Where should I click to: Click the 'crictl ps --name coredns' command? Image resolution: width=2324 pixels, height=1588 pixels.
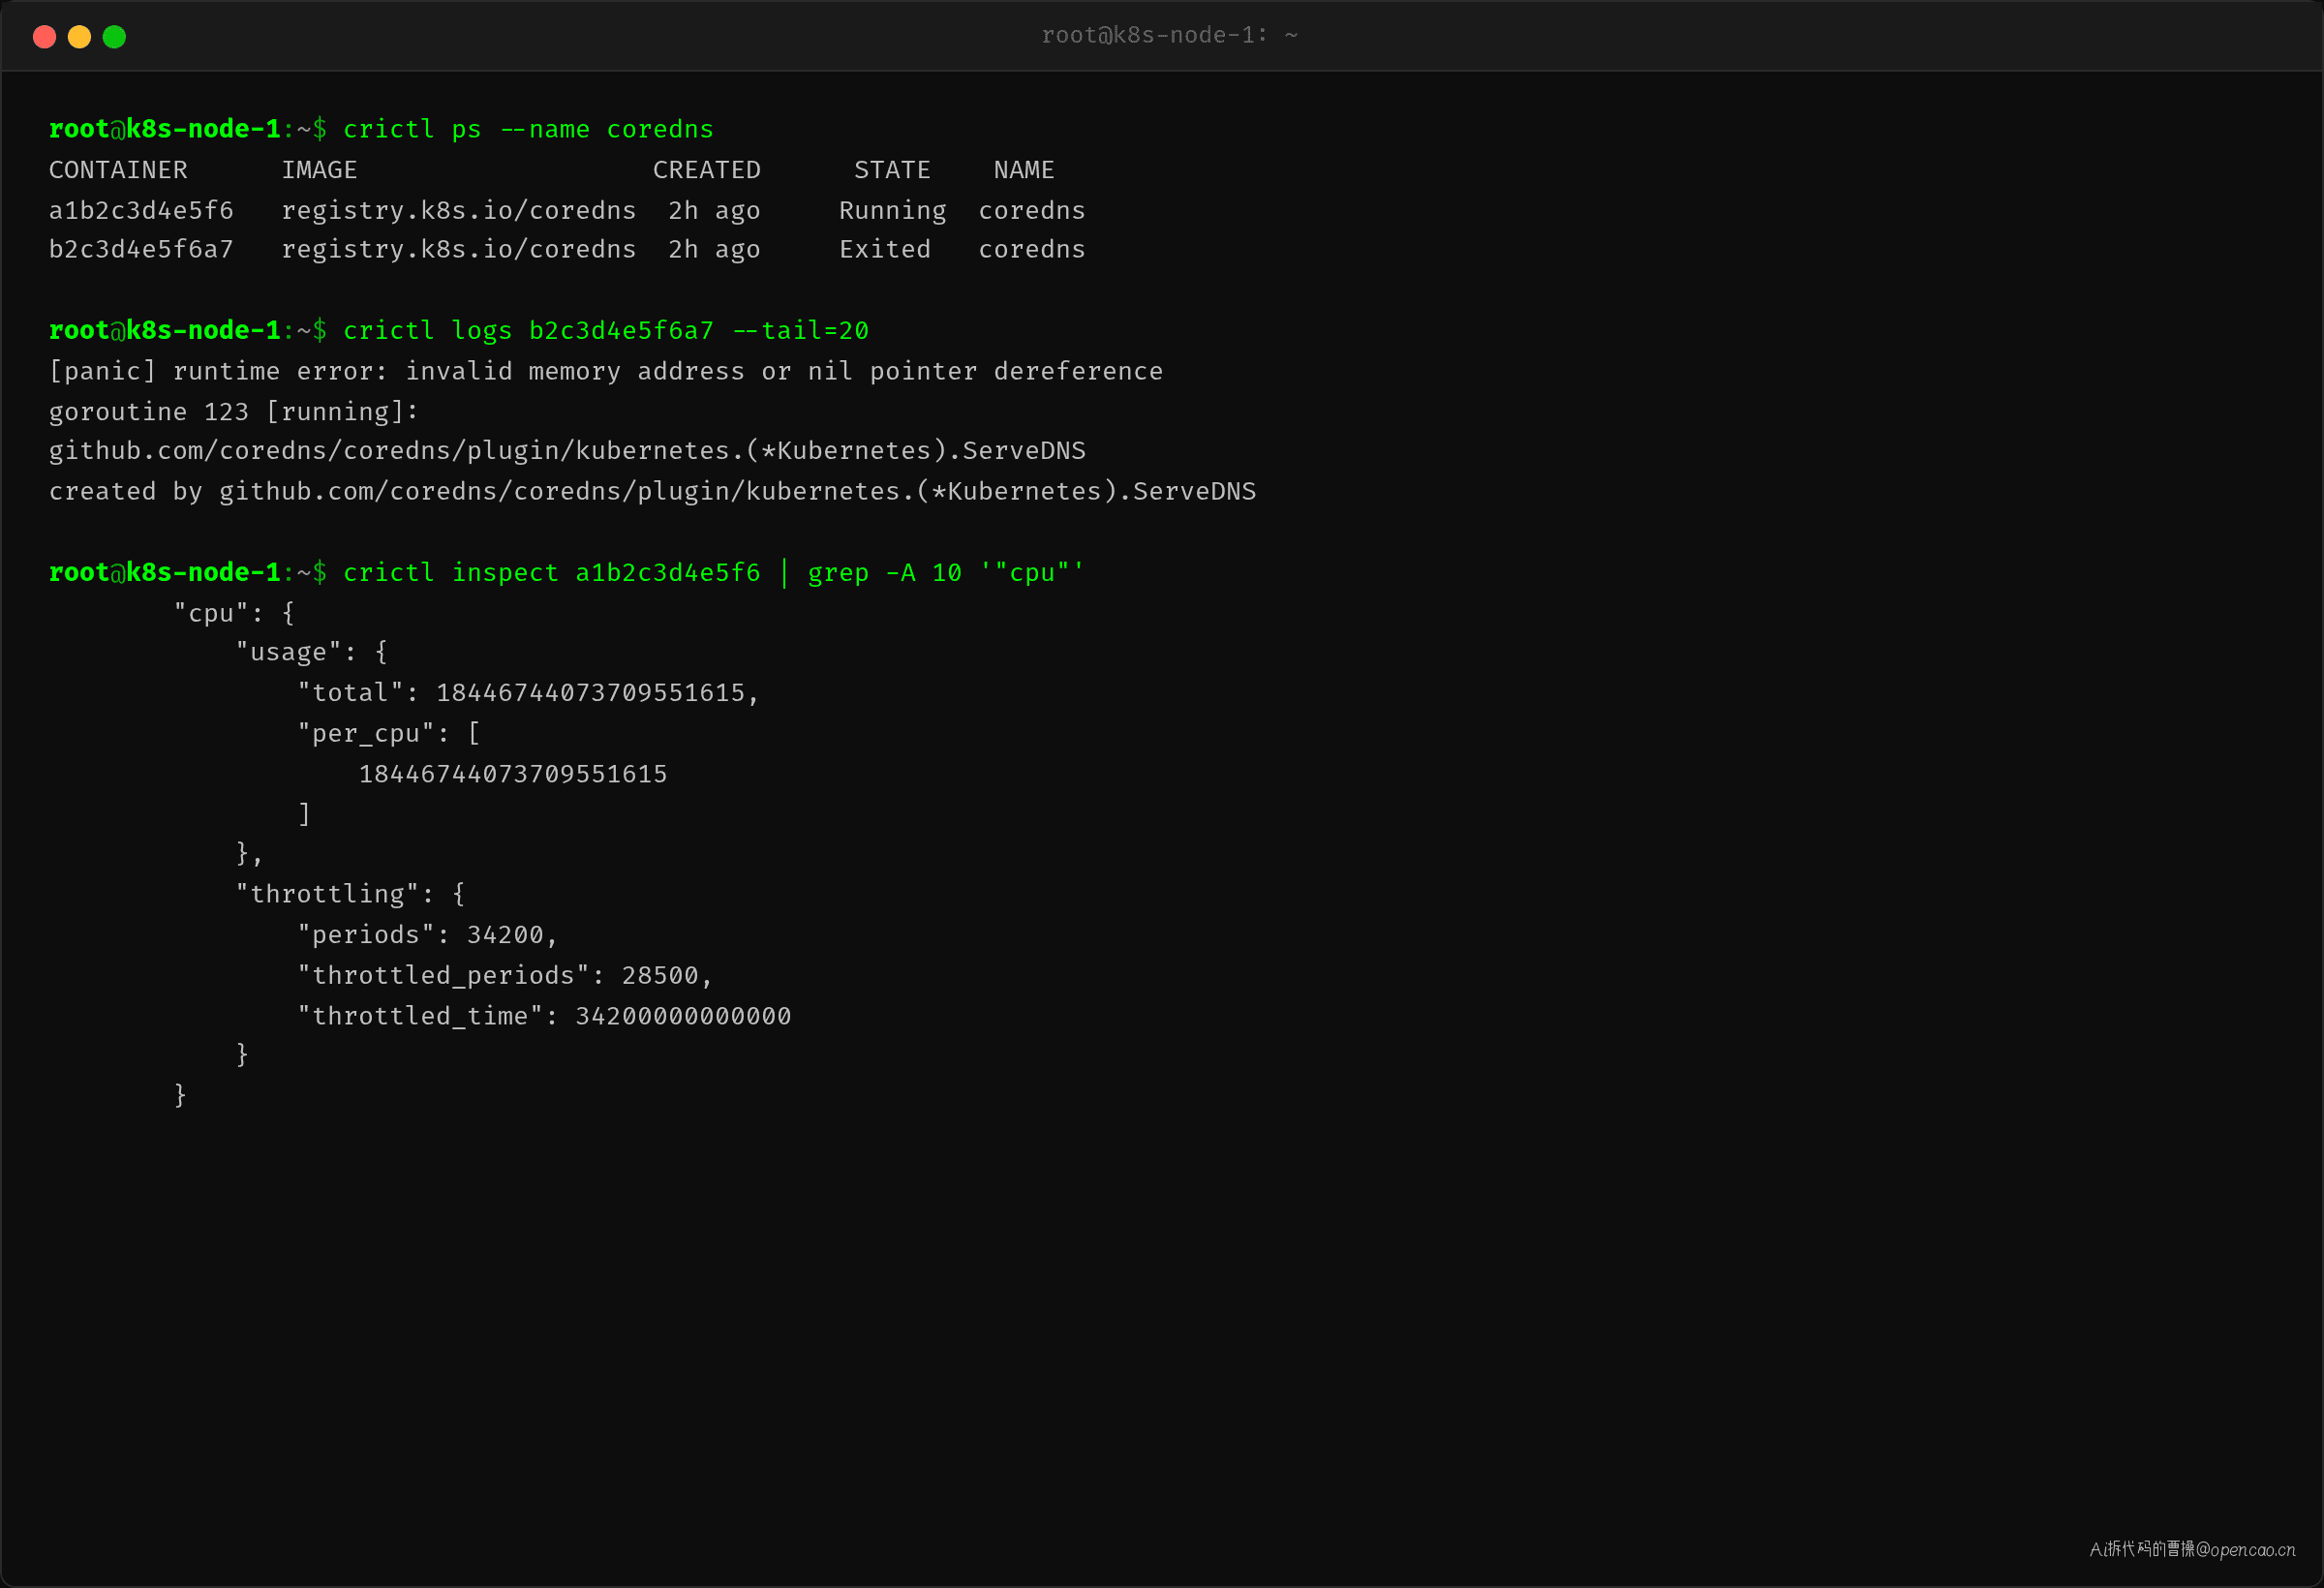point(528,130)
